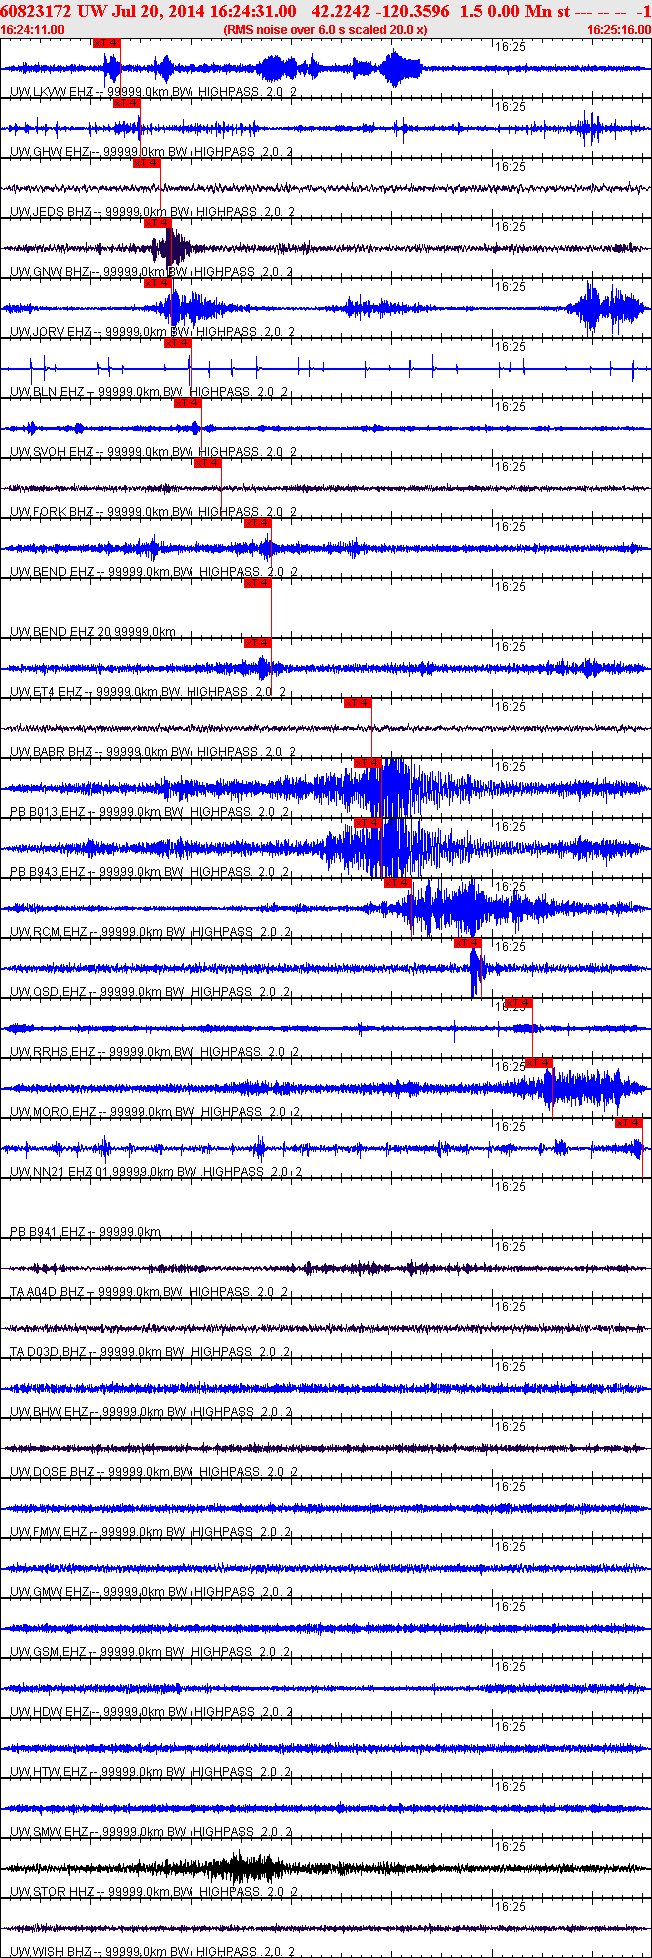
Task: Select the UW.DOSE BHZ station label
Action: coord(154,1472)
